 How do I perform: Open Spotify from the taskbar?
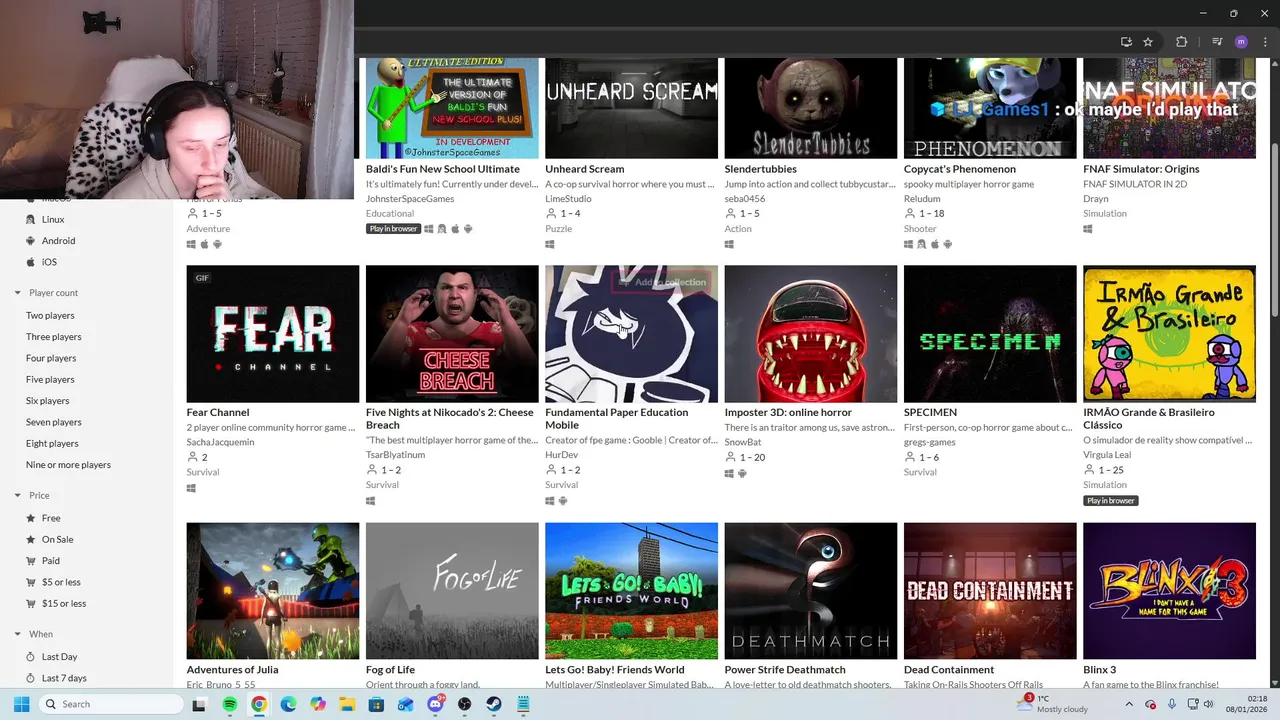point(229,704)
